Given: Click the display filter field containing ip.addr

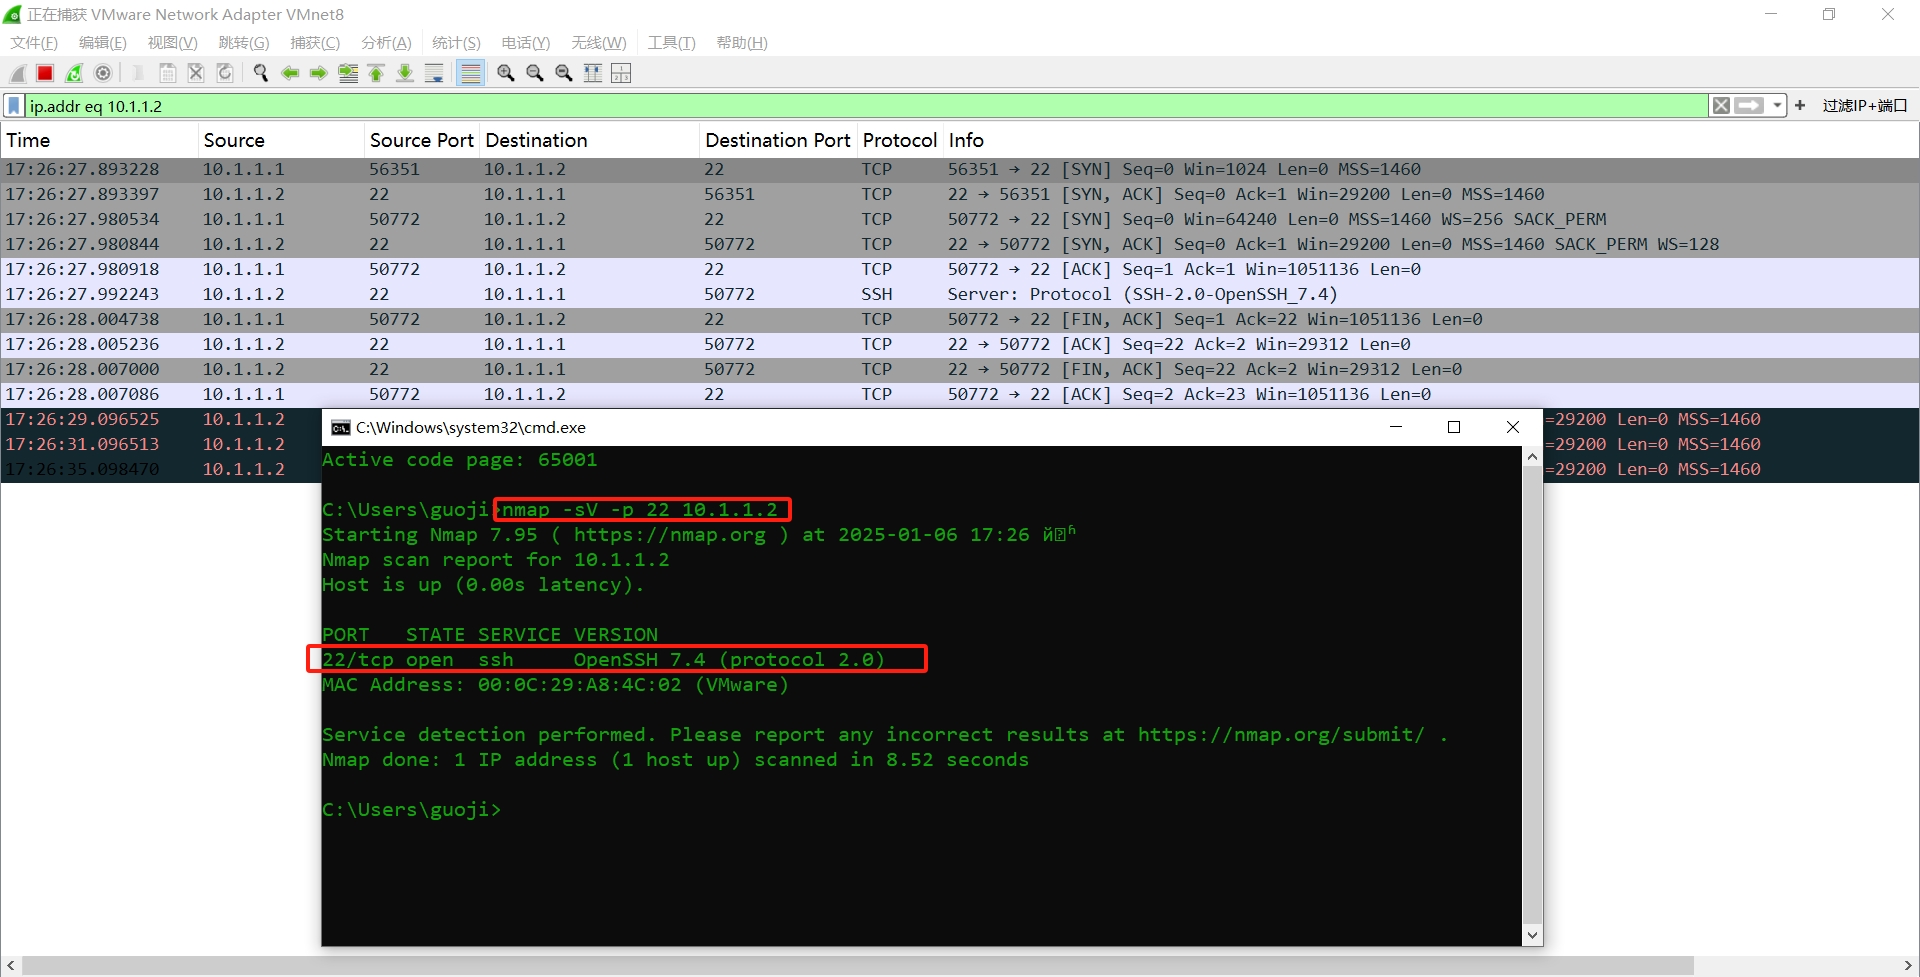Looking at the screenshot, I should (x=866, y=106).
